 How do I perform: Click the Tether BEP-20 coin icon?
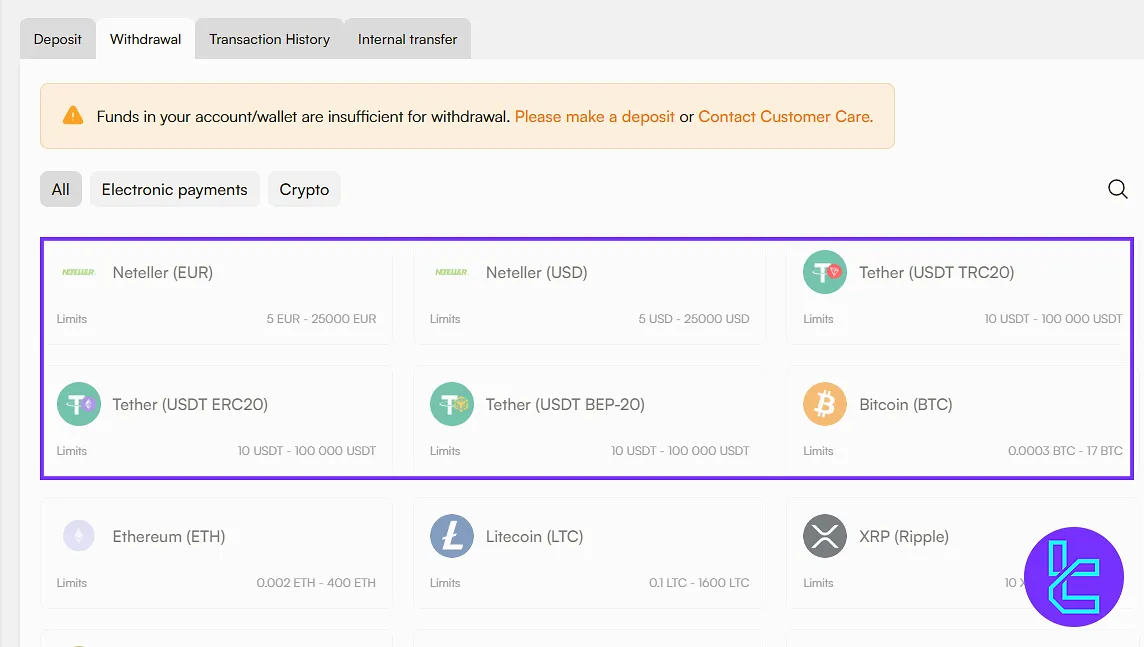click(451, 404)
